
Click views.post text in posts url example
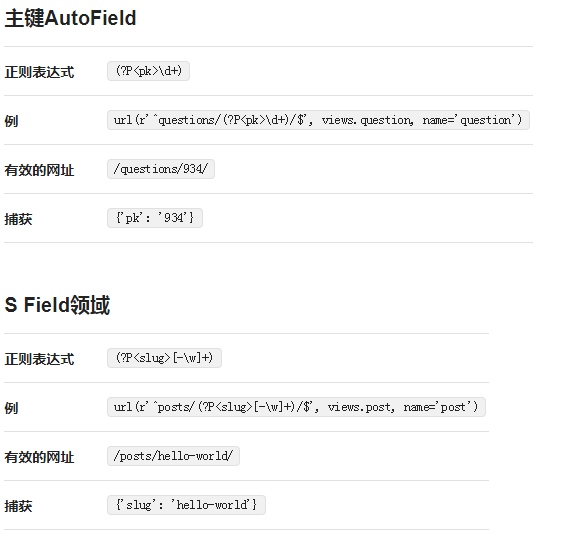(360, 407)
